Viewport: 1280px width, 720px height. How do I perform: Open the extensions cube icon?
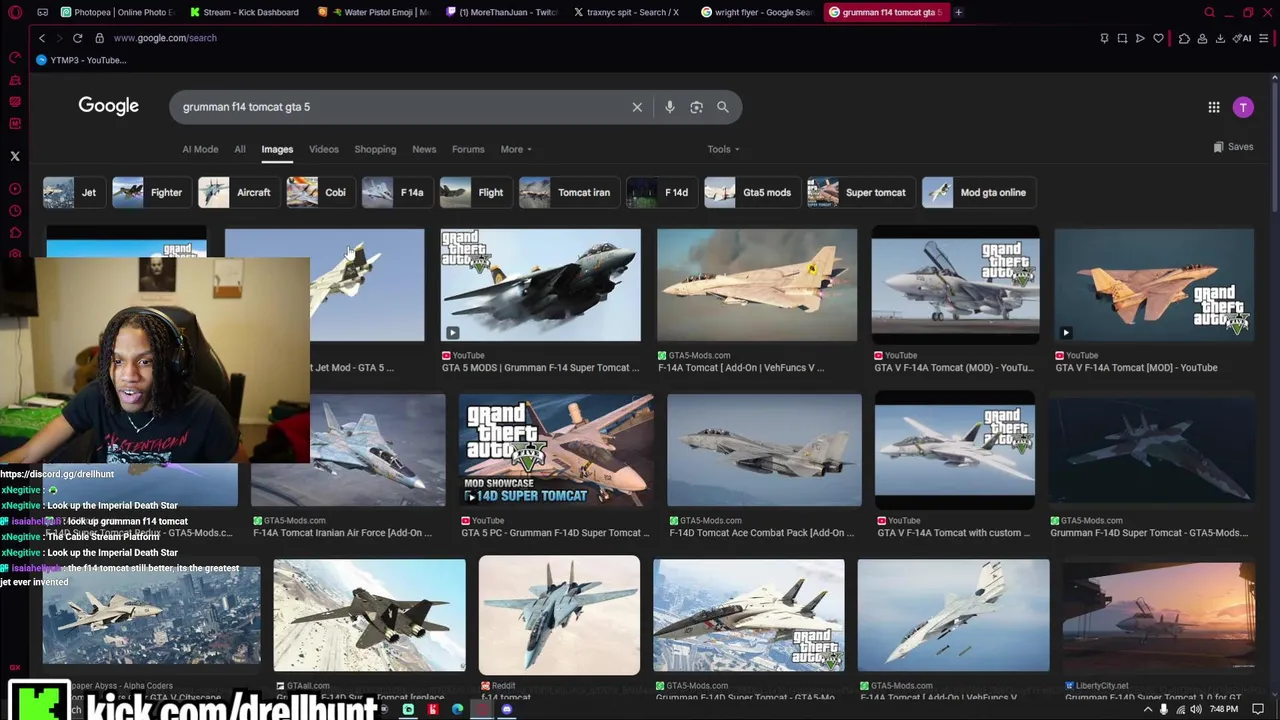(x=1184, y=38)
